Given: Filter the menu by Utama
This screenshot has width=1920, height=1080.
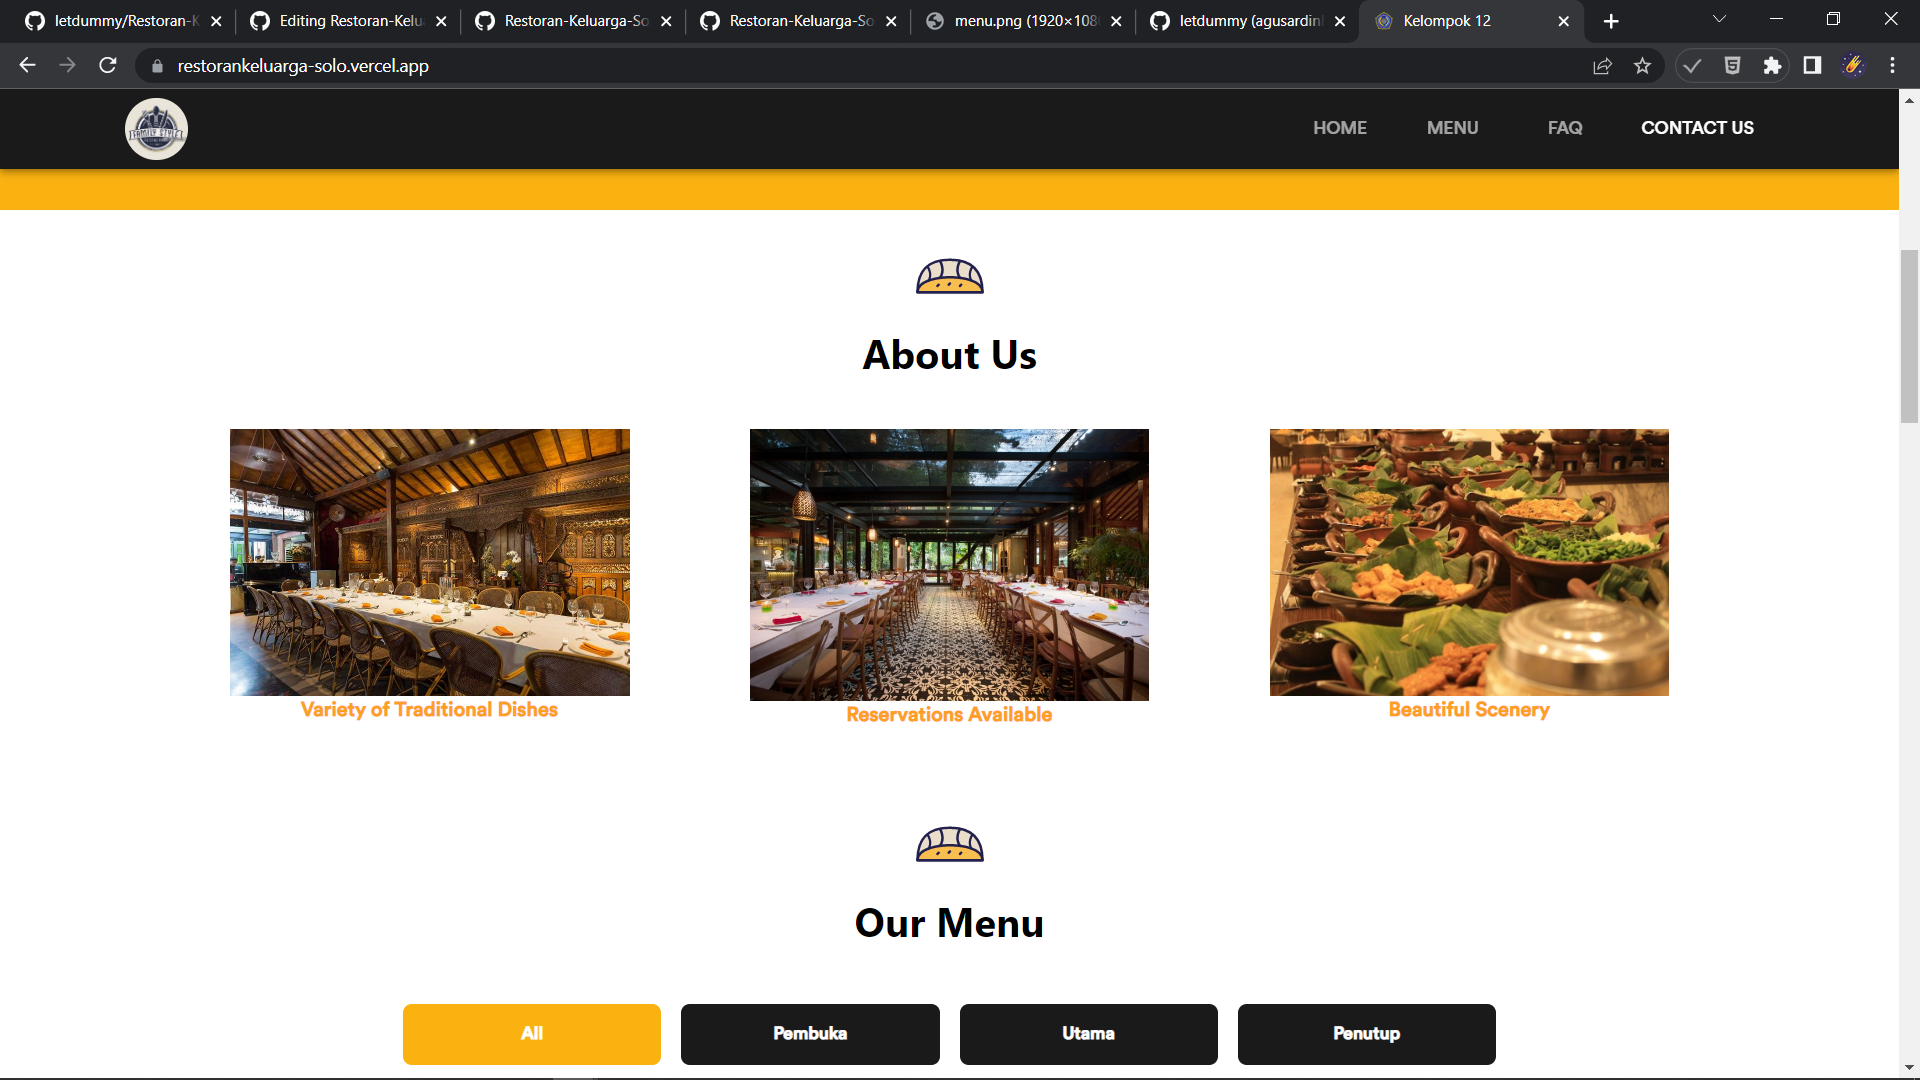Looking at the screenshot, I should pos(1088,1034).
